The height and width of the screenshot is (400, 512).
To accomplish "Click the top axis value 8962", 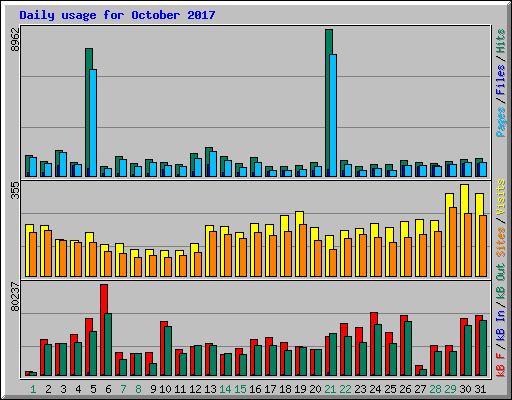I will 15,39.
